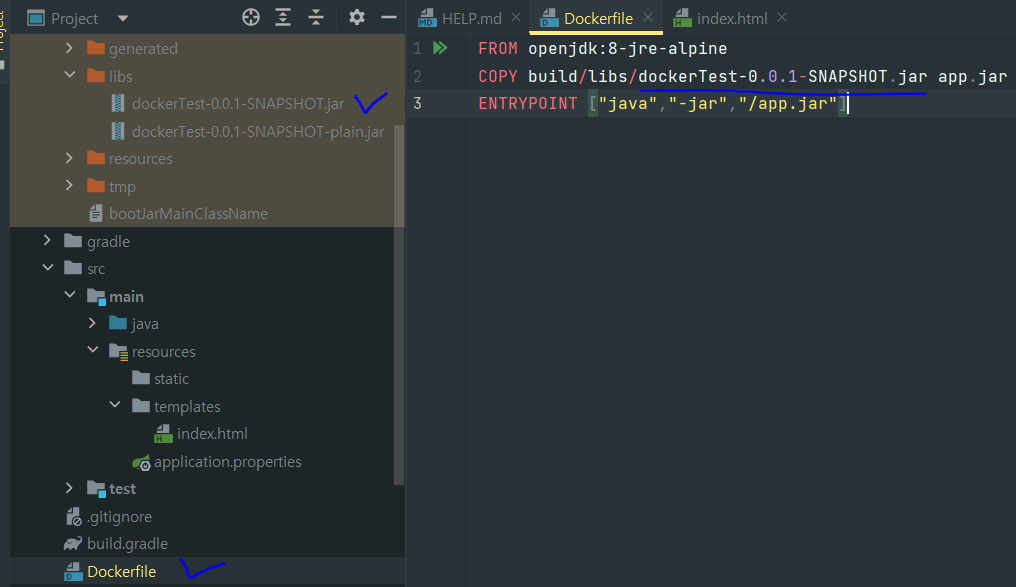
Task: Close the Dockerfile tab
Action: point(648,17)
